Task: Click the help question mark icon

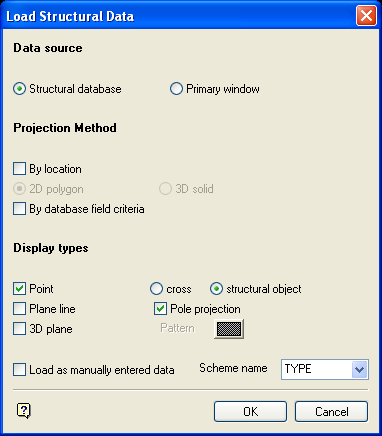Action: click(x=24, y=411)
